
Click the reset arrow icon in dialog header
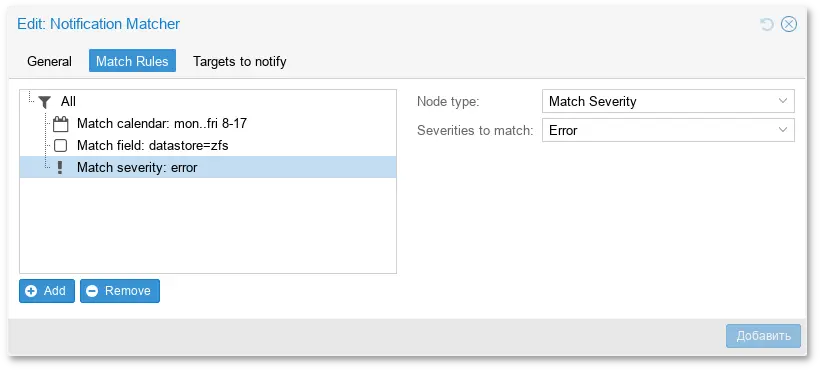pyautogui.click(x=767, y=24)
